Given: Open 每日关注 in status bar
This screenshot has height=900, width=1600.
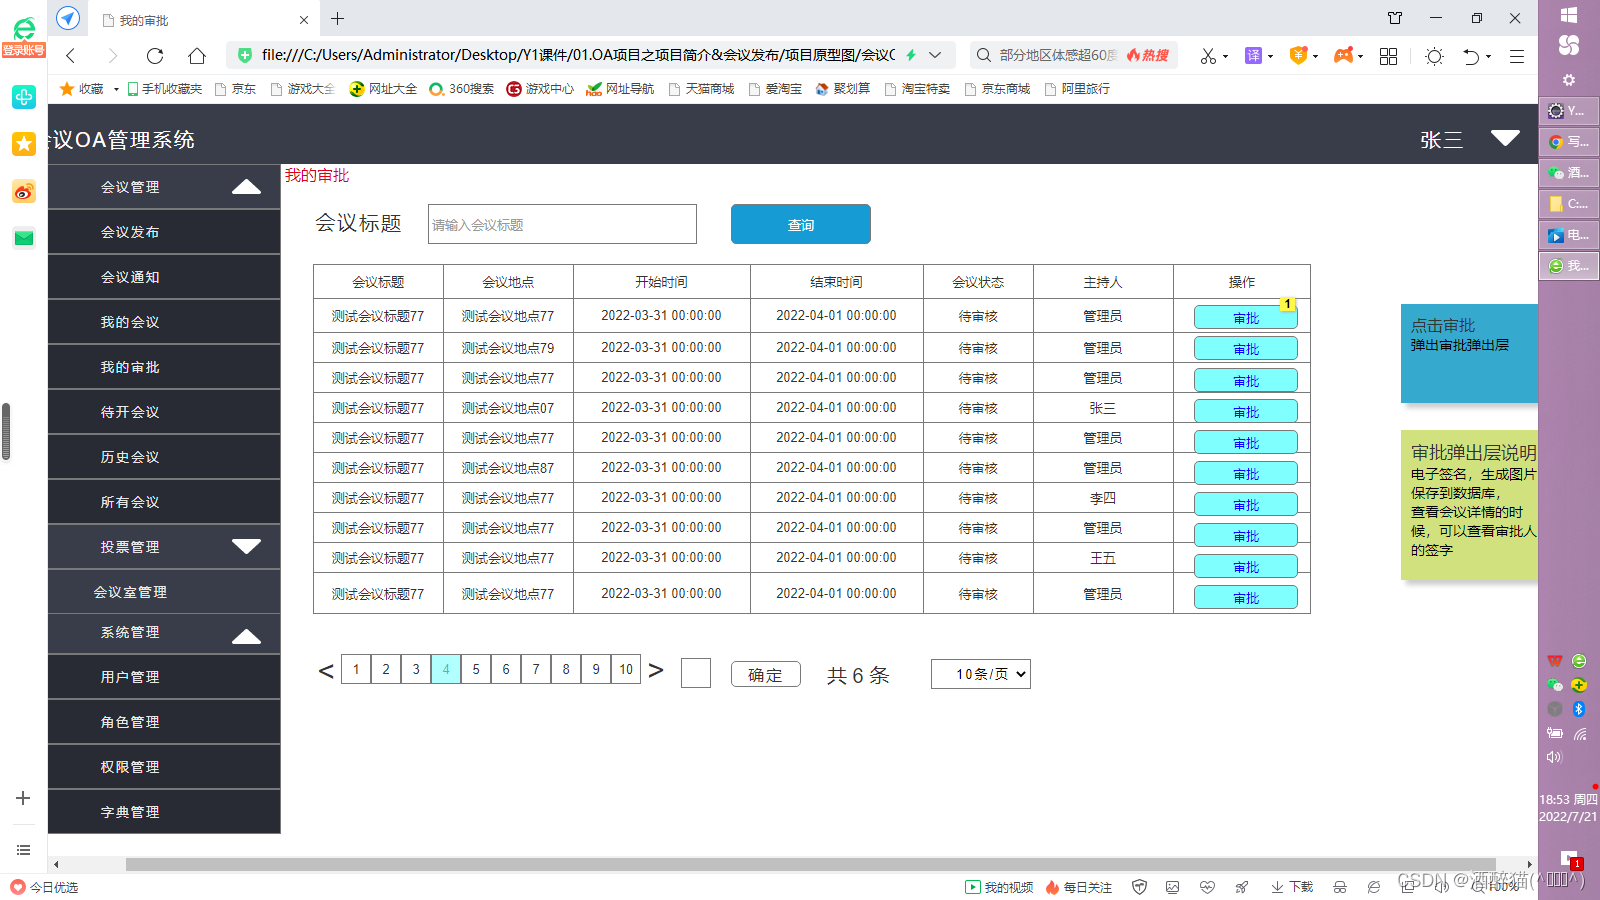Looking at the screenshot, I should (x=1079, y=887).
